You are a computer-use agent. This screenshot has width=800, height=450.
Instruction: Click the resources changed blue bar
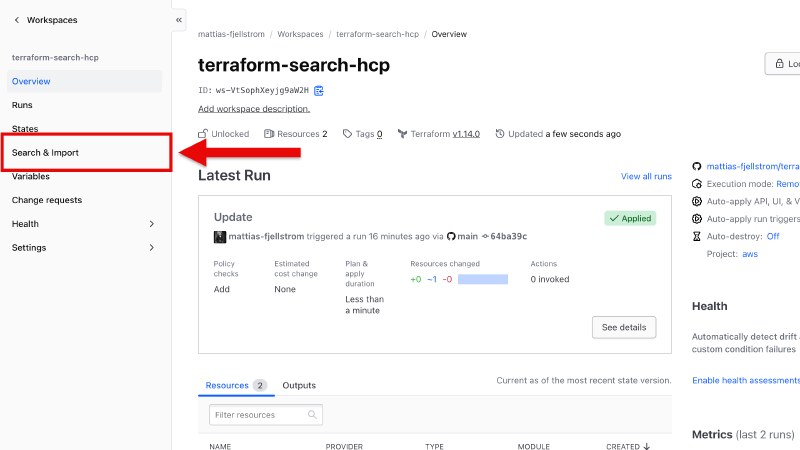(483, 279)
